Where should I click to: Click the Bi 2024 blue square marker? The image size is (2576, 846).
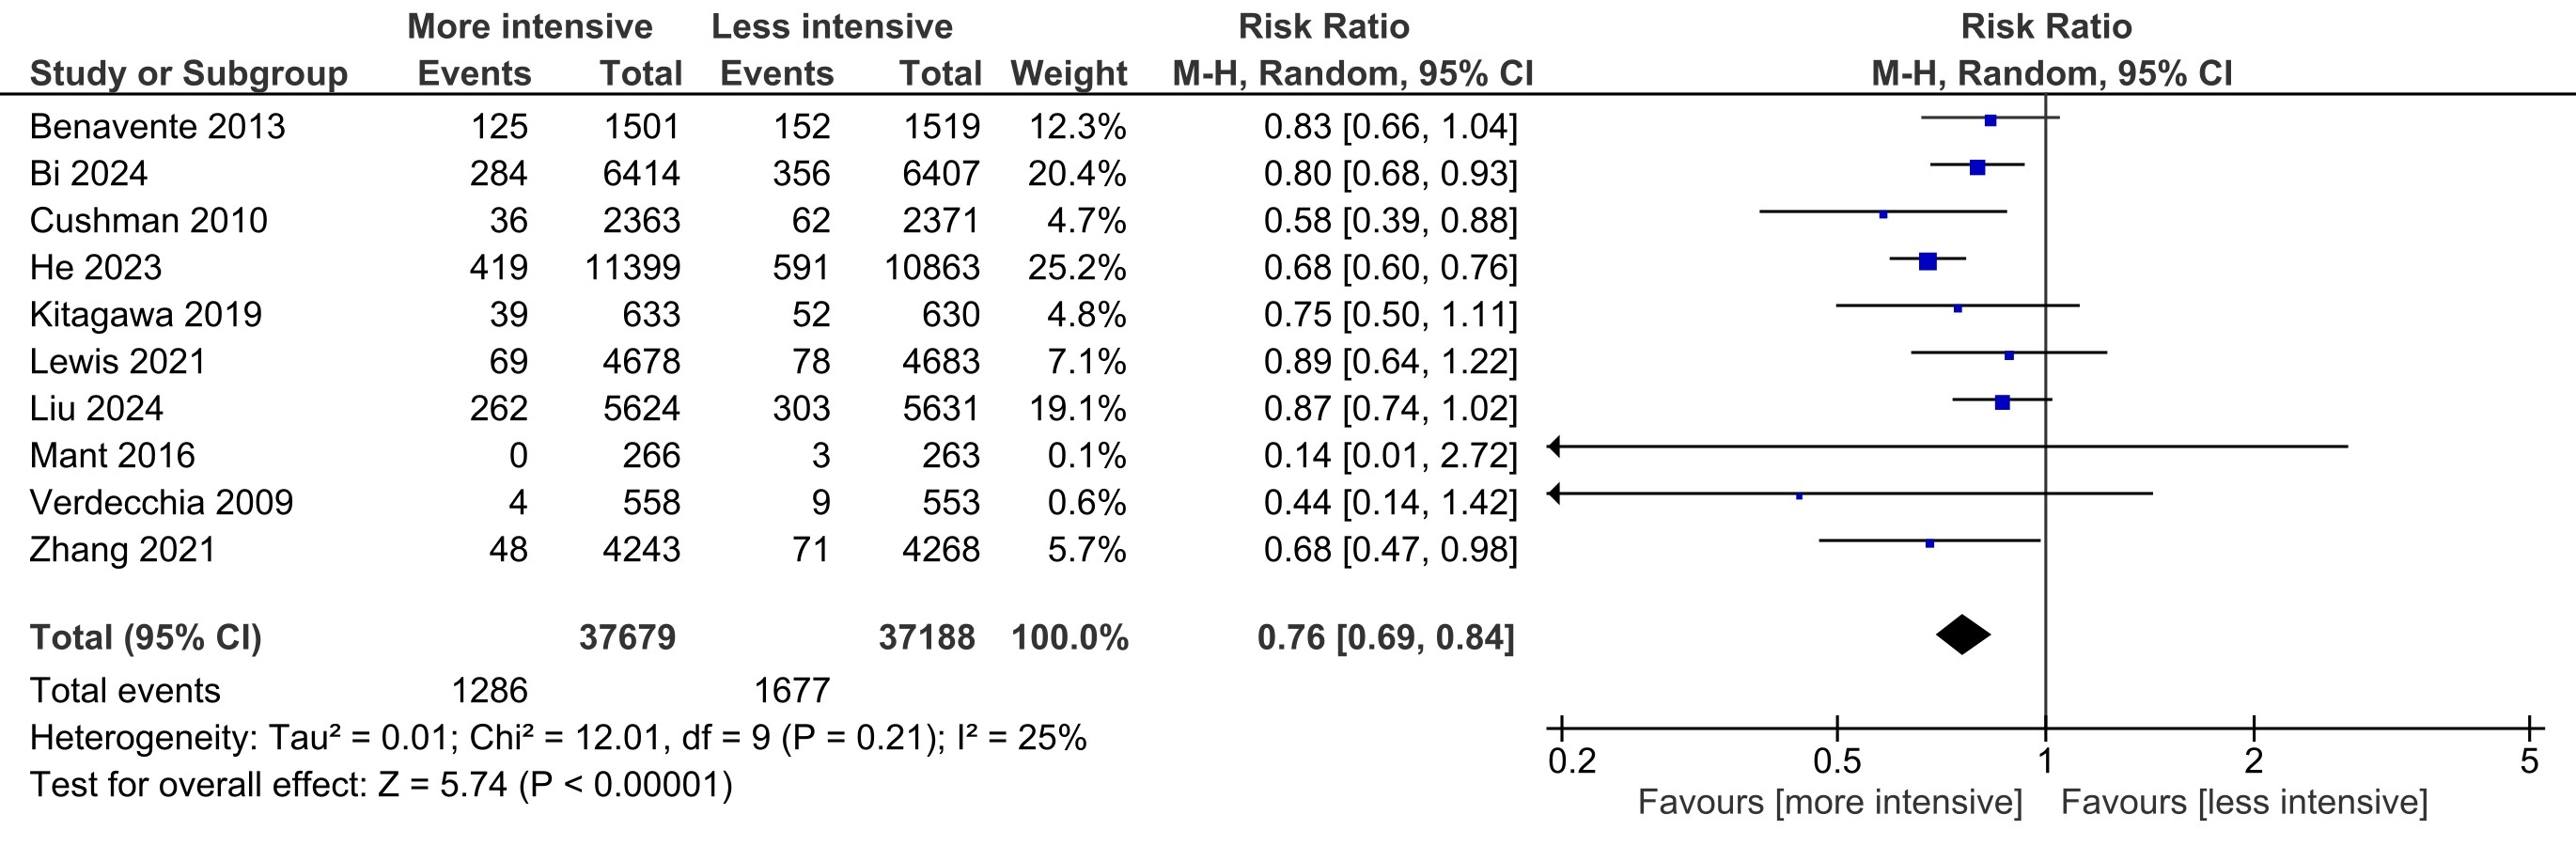(1977, 168)
